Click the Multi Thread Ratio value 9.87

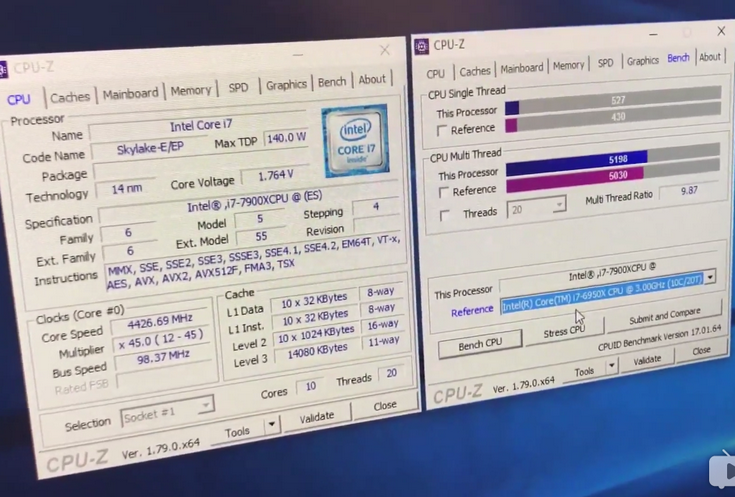click(x=689, y=191)
